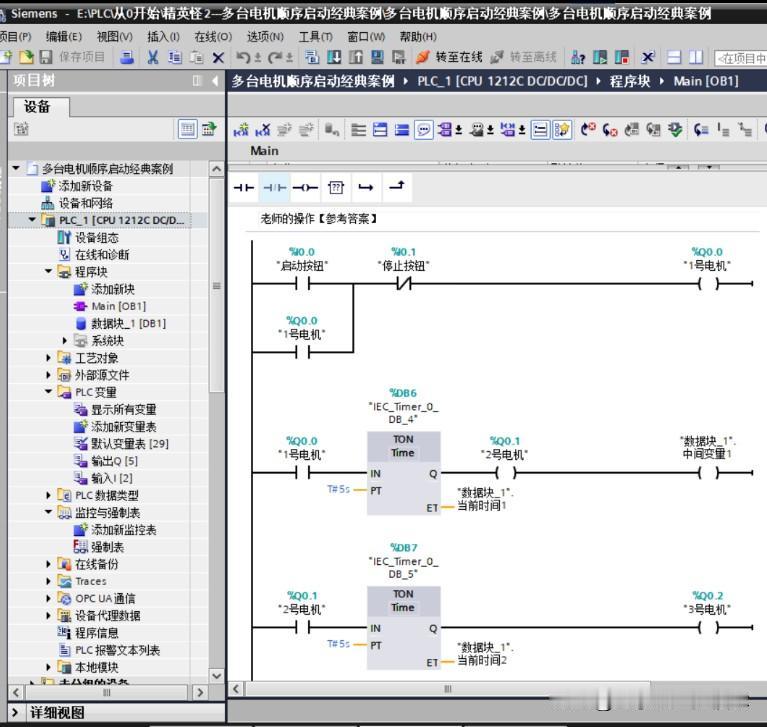
Task: Click the cut scissors icon
Action: pos(153,58)
